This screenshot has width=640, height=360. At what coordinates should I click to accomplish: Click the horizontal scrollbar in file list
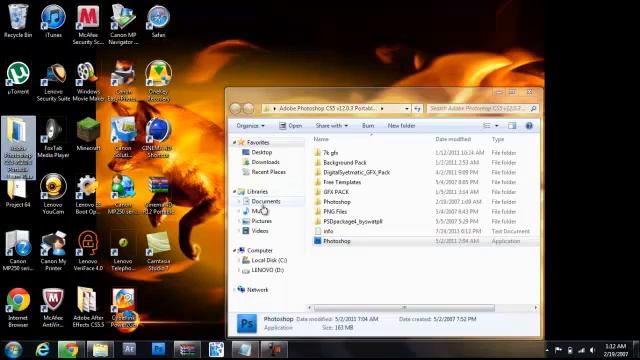click(x=404, y=308)
